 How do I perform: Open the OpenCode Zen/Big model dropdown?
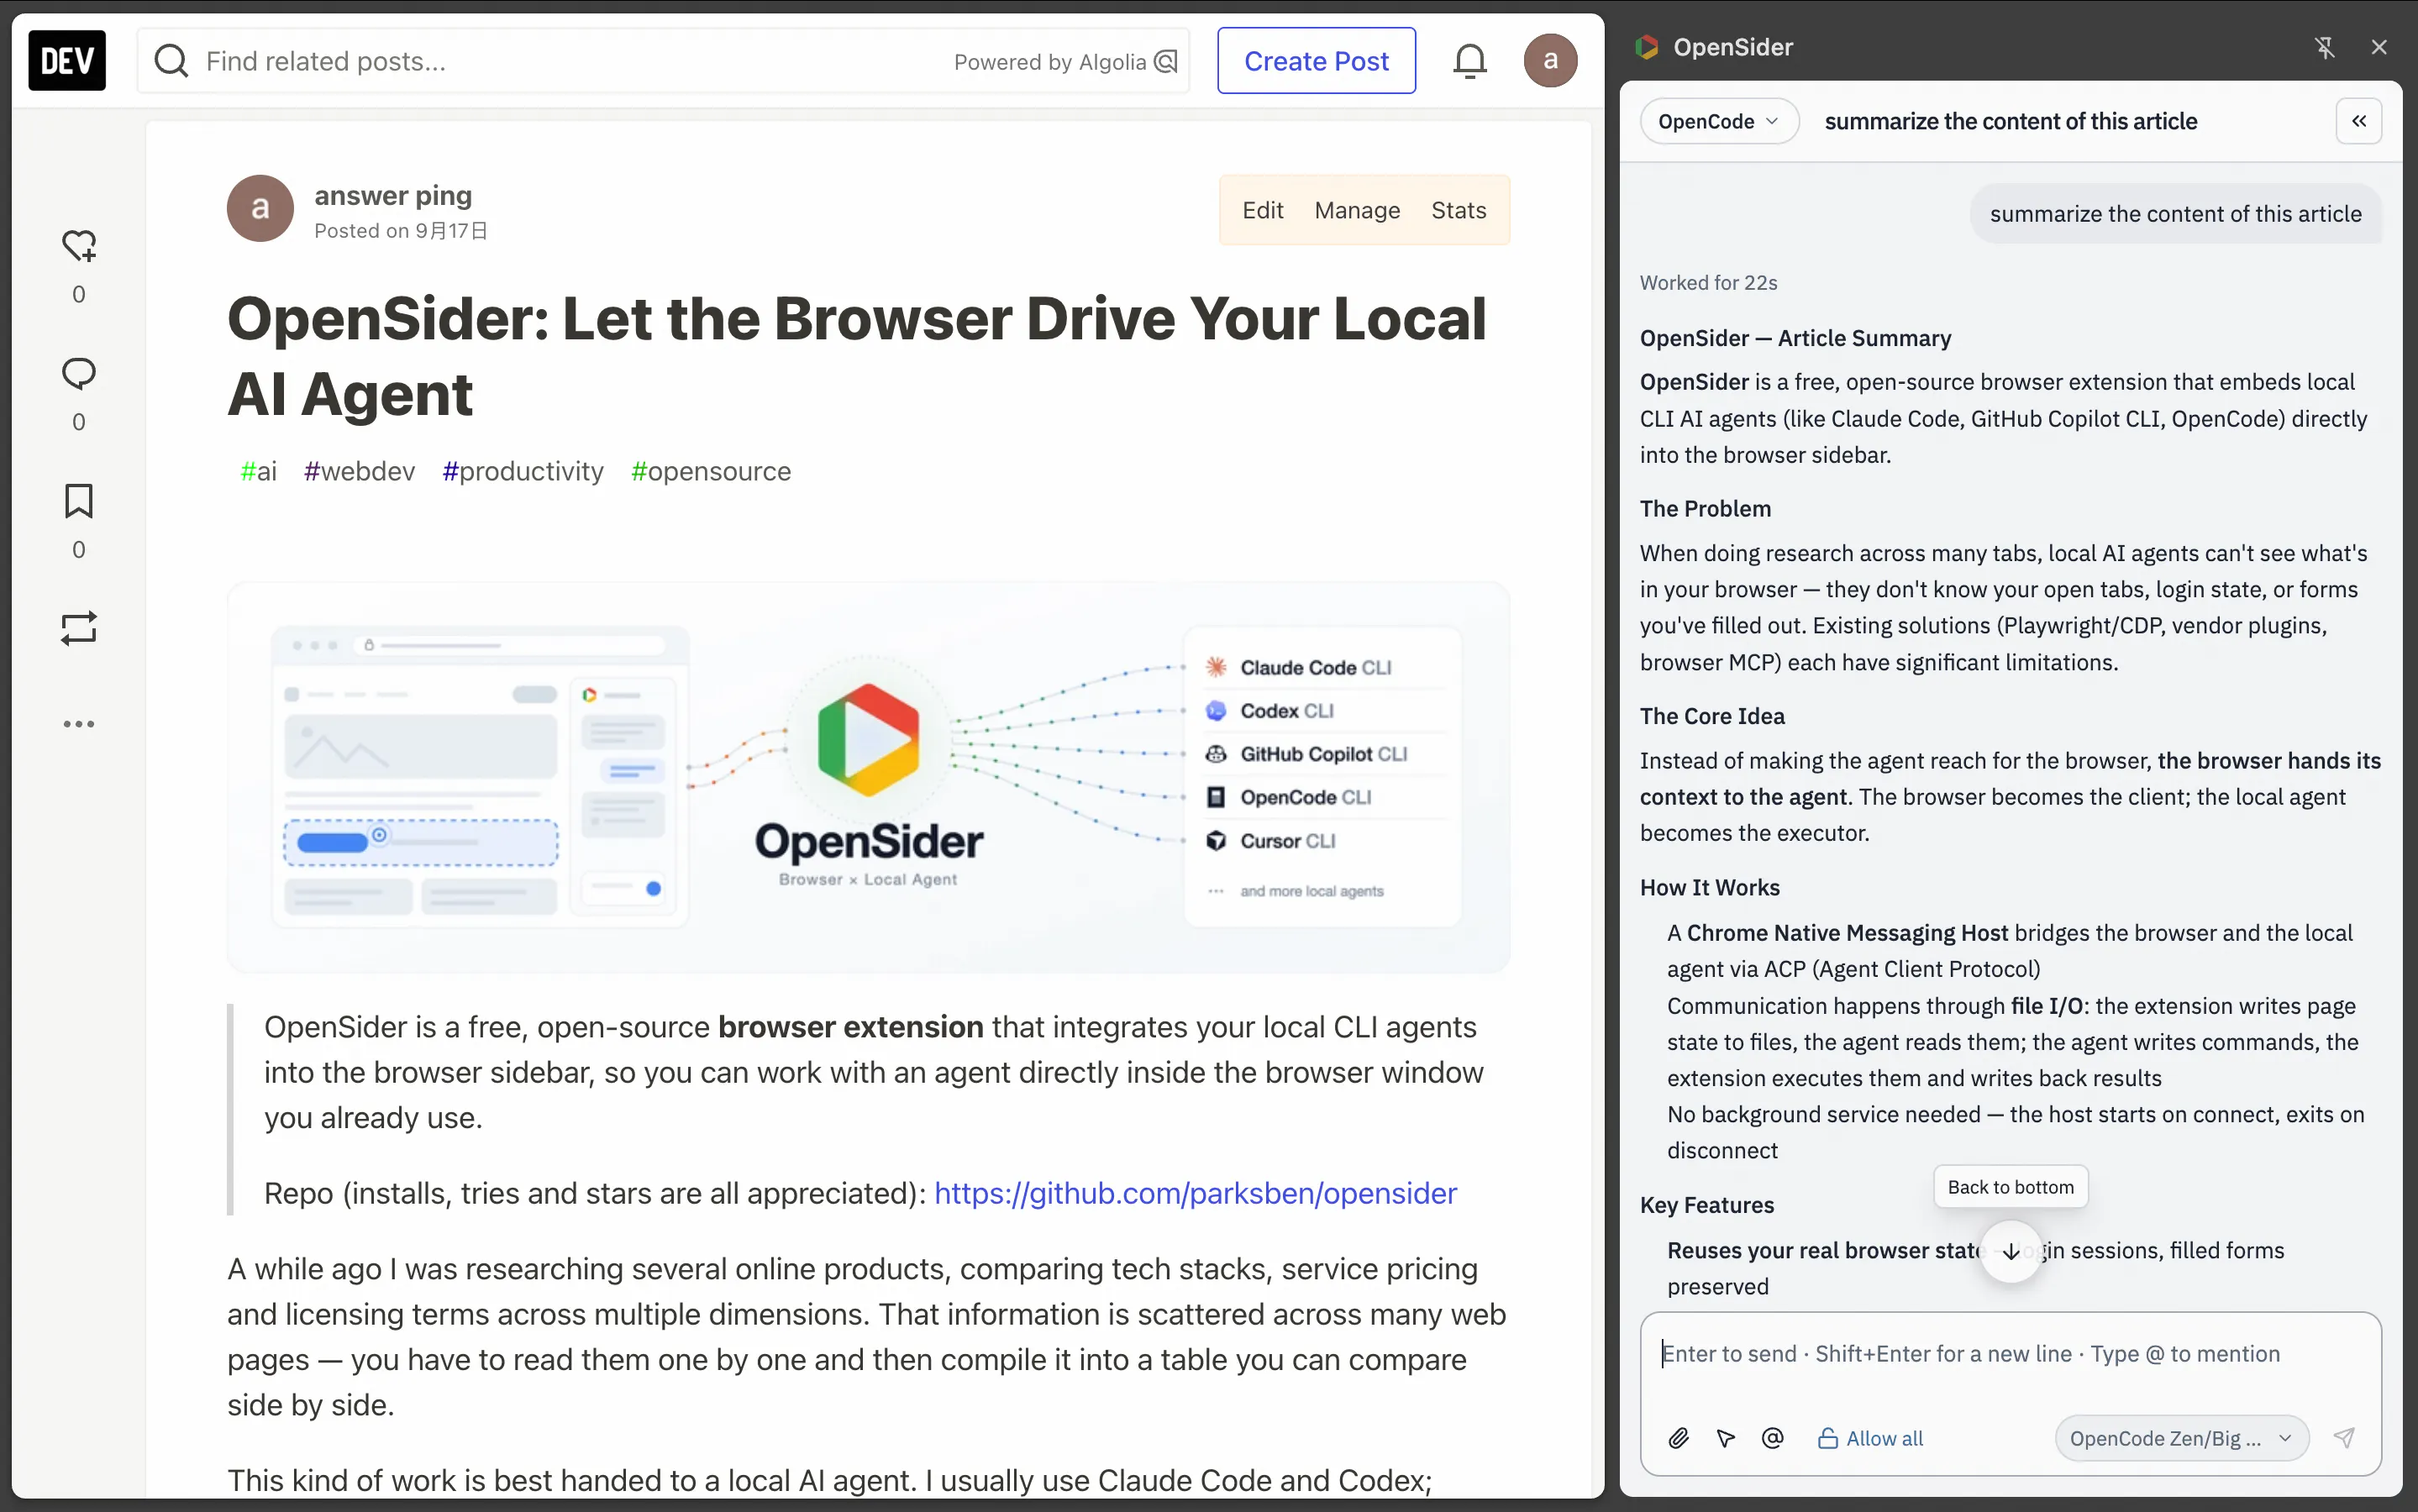tap(2181, 1438)
